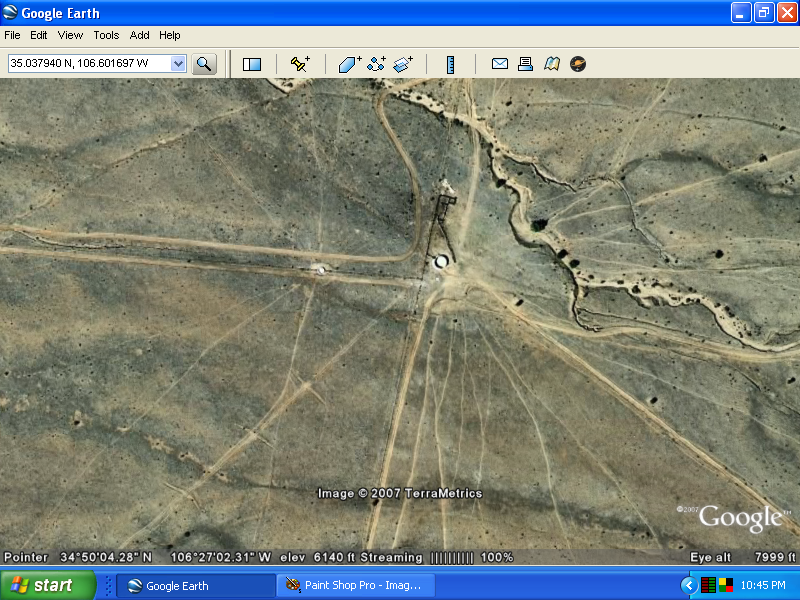The height and width of the screenshot is (600, 800).
Task: Click the pointer latitude 34°50'04.28" N
Action: coord(106,557)
